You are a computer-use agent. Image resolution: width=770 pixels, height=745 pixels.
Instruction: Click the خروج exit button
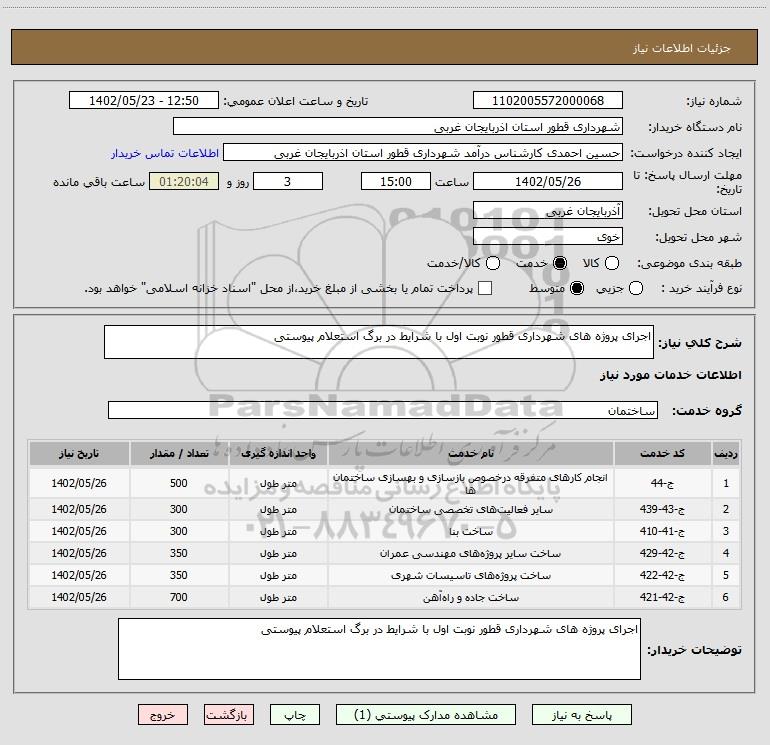[163, 715]
